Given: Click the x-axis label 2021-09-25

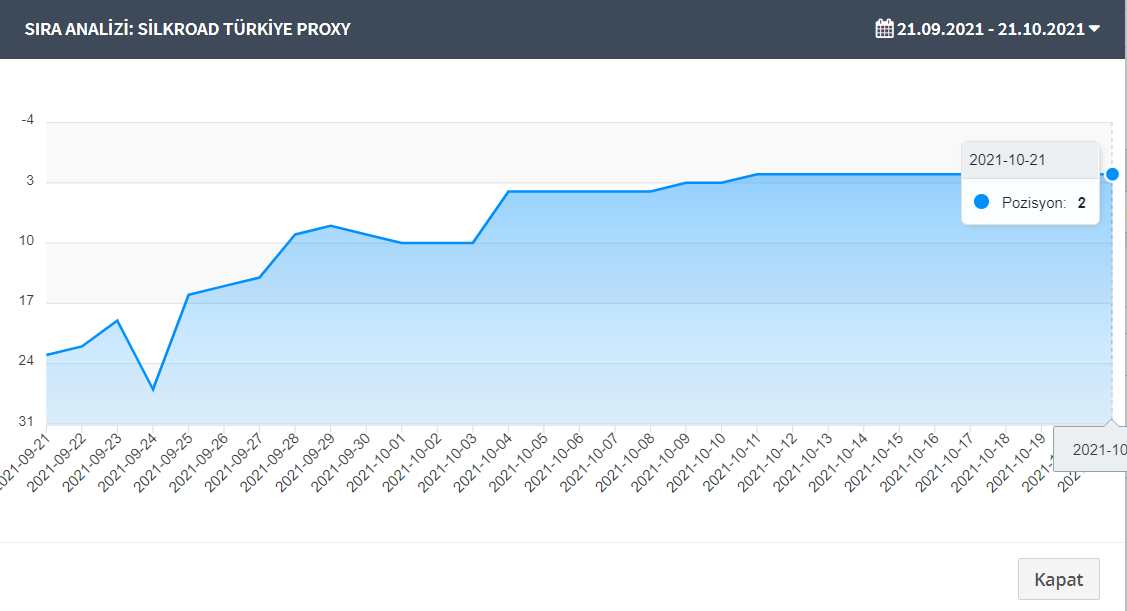Looking at the screenshot, I should click(x=162, y=461).
